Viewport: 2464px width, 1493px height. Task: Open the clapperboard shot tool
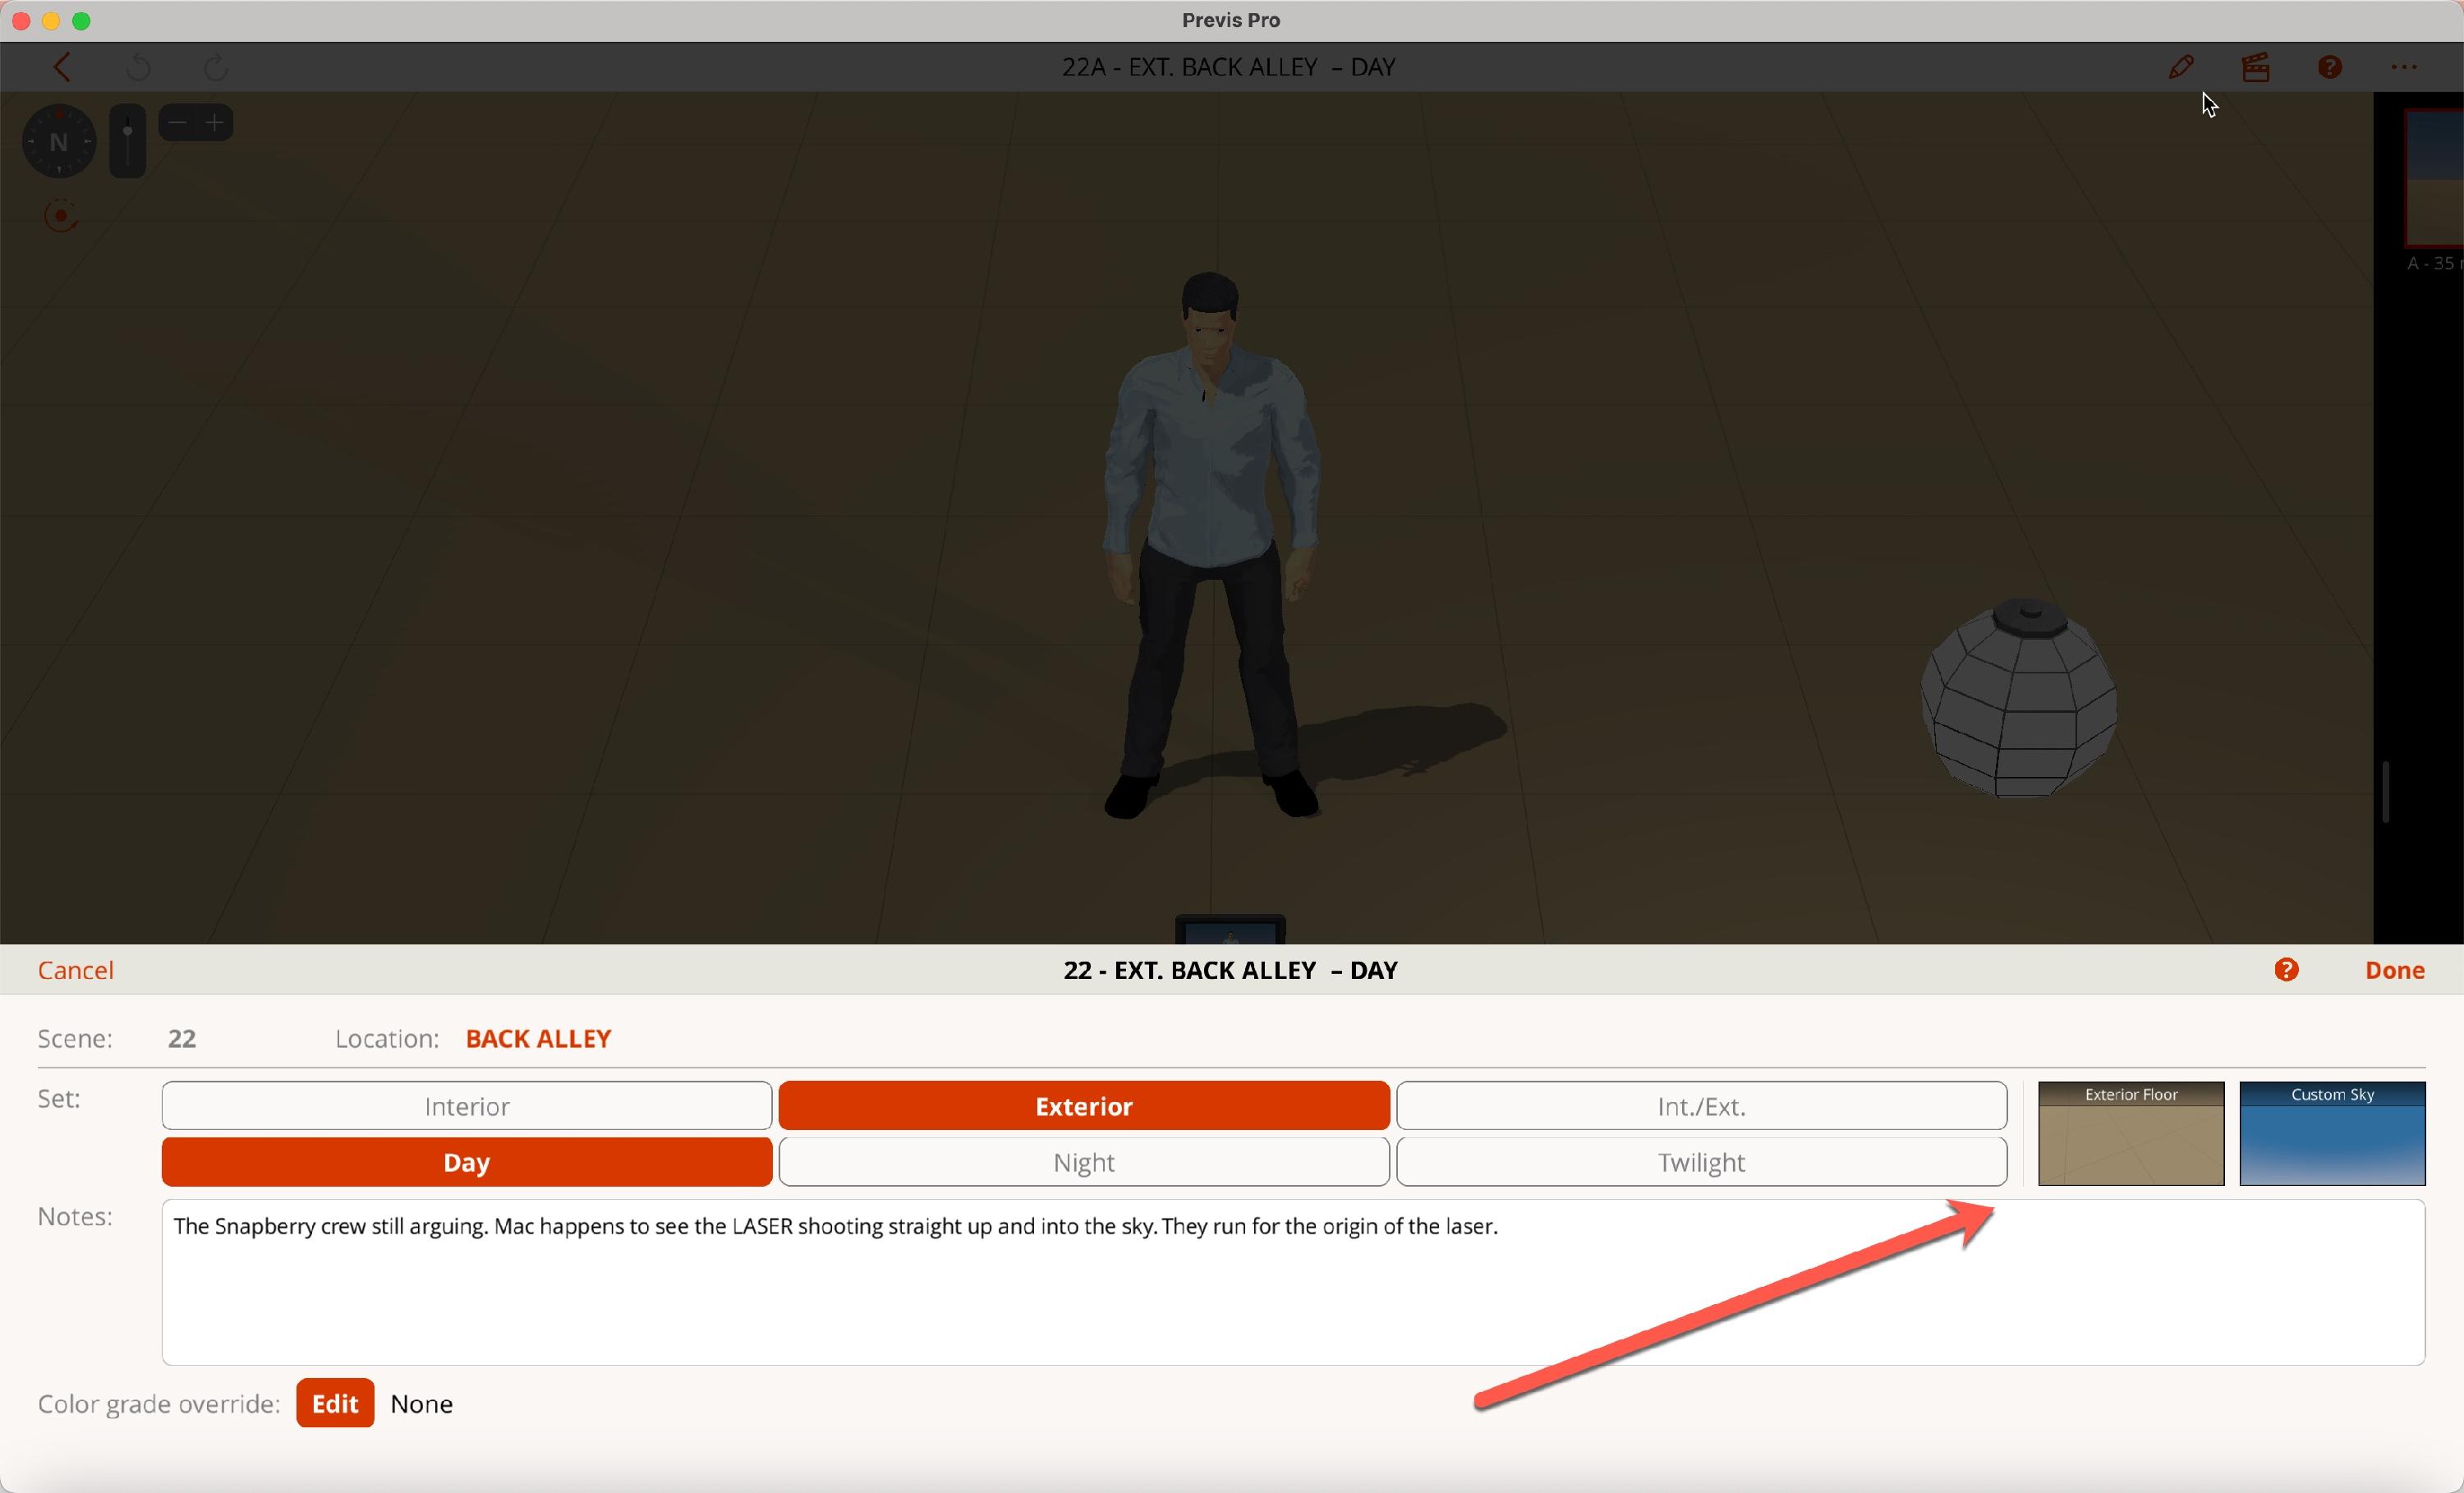point(2256,67)
